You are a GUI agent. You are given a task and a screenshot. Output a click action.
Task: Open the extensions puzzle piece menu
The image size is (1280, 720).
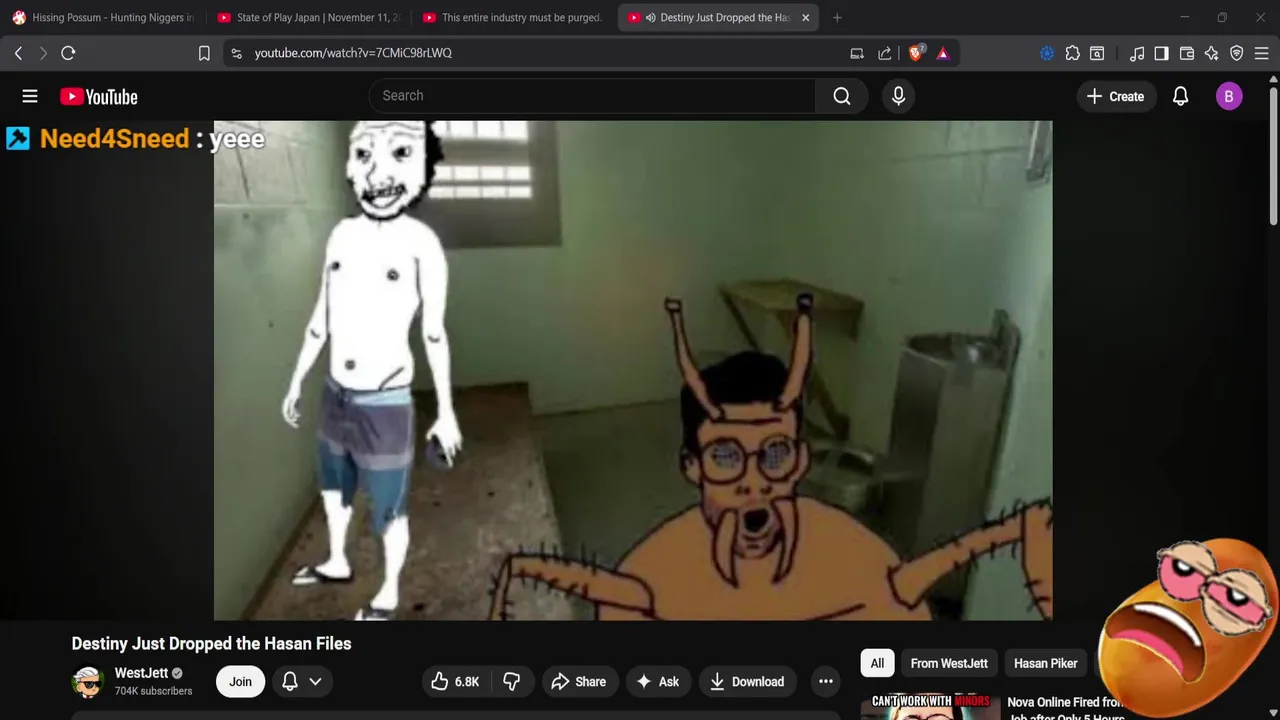(1072, 53)
